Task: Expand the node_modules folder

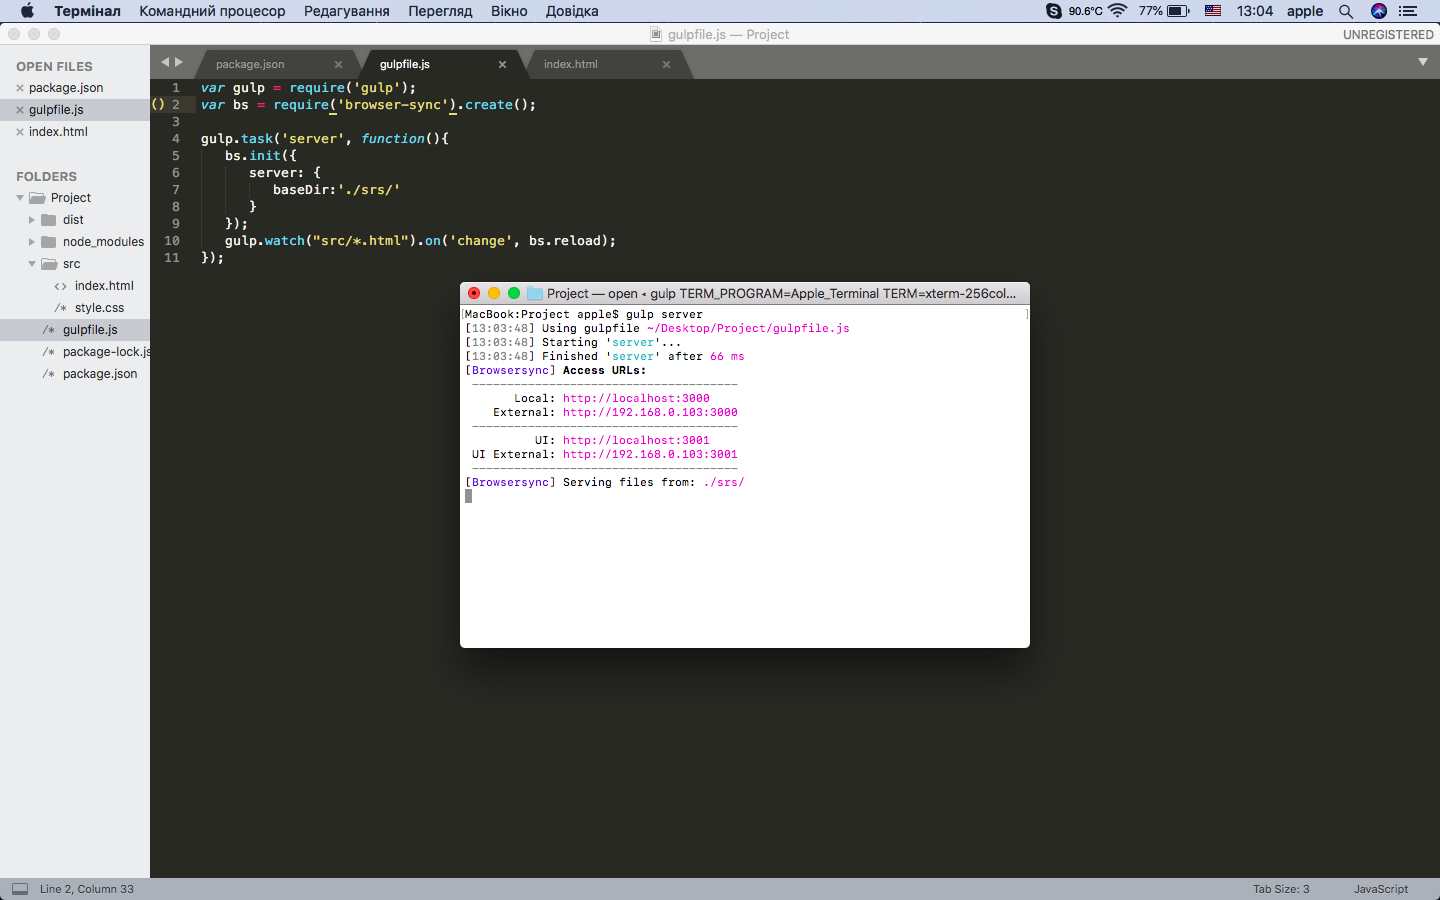Action: coord(32,242)
